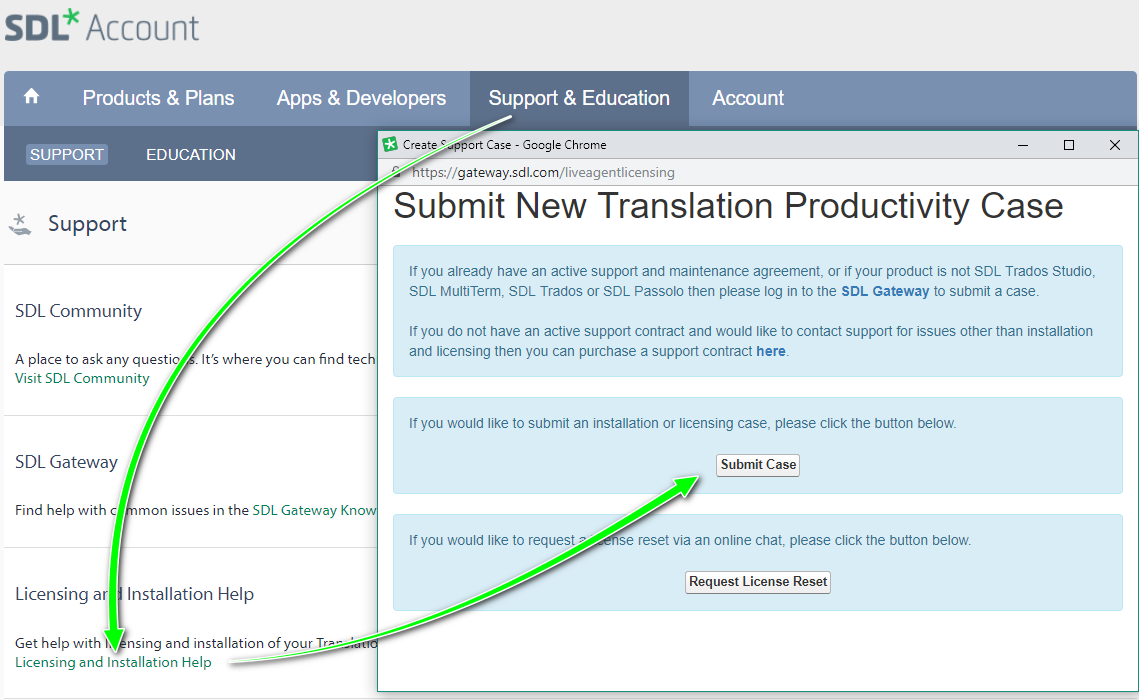Click the SDL Account logo
This screenshot has height=700, width=1139.
click(x=102, y=26)
